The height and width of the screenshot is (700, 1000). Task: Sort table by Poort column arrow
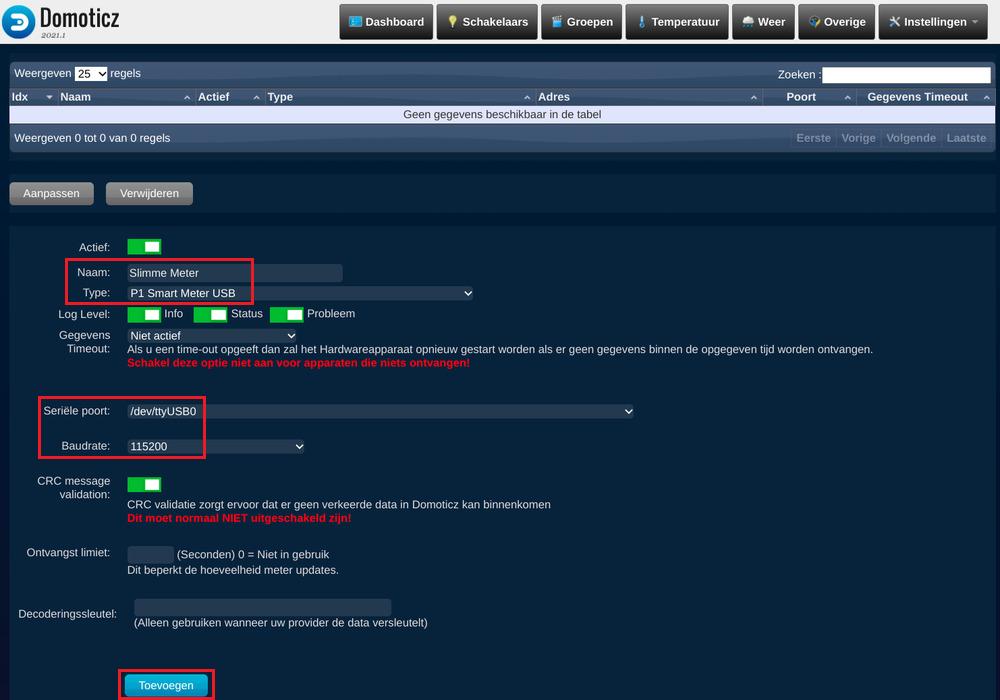tap(848, 98)
